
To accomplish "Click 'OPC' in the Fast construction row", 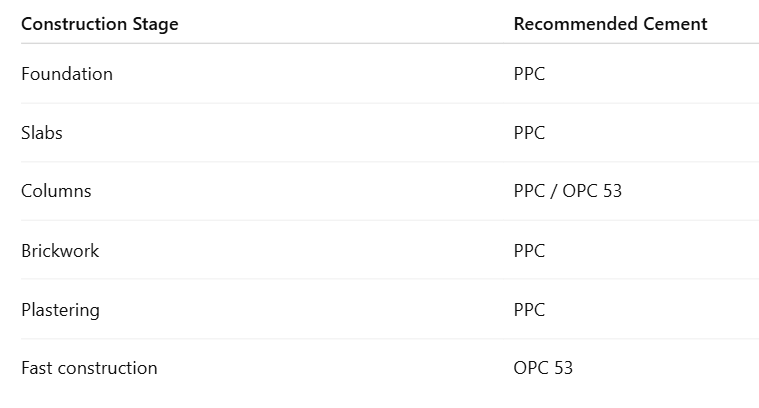I will coord(531,368).
